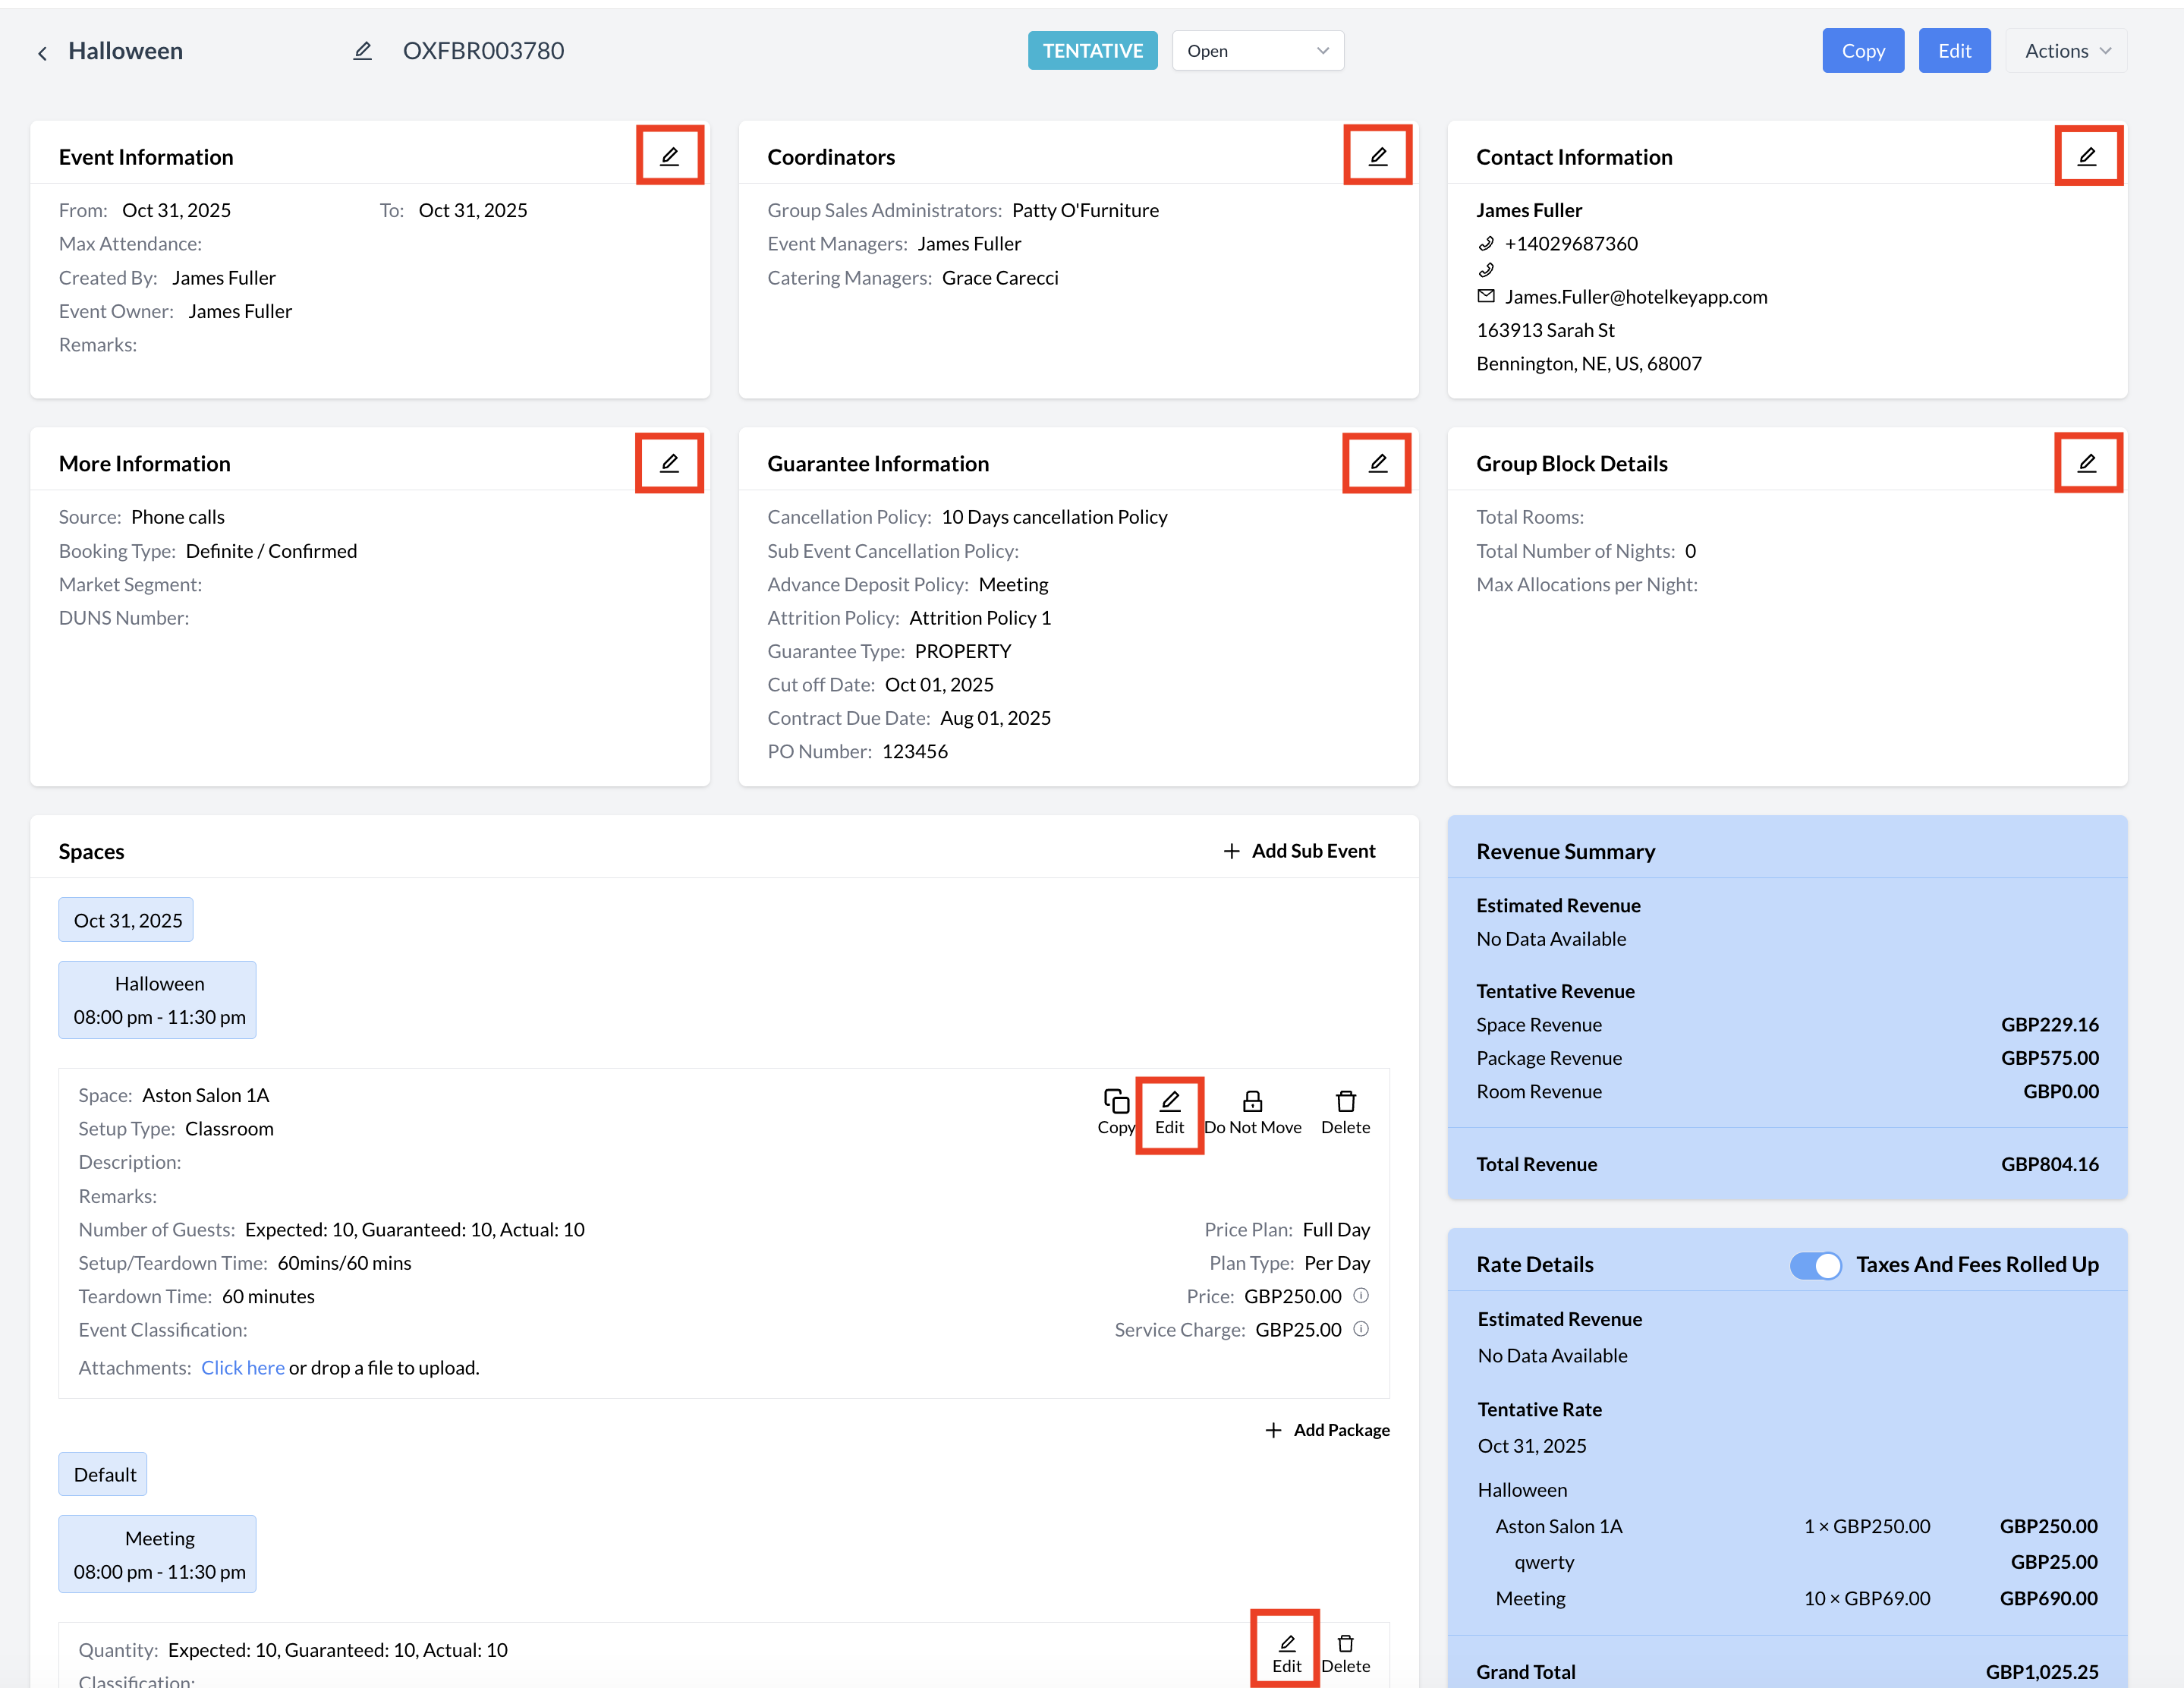
Task: Click the Price info icon
Action: [x=1360, y=1295]
